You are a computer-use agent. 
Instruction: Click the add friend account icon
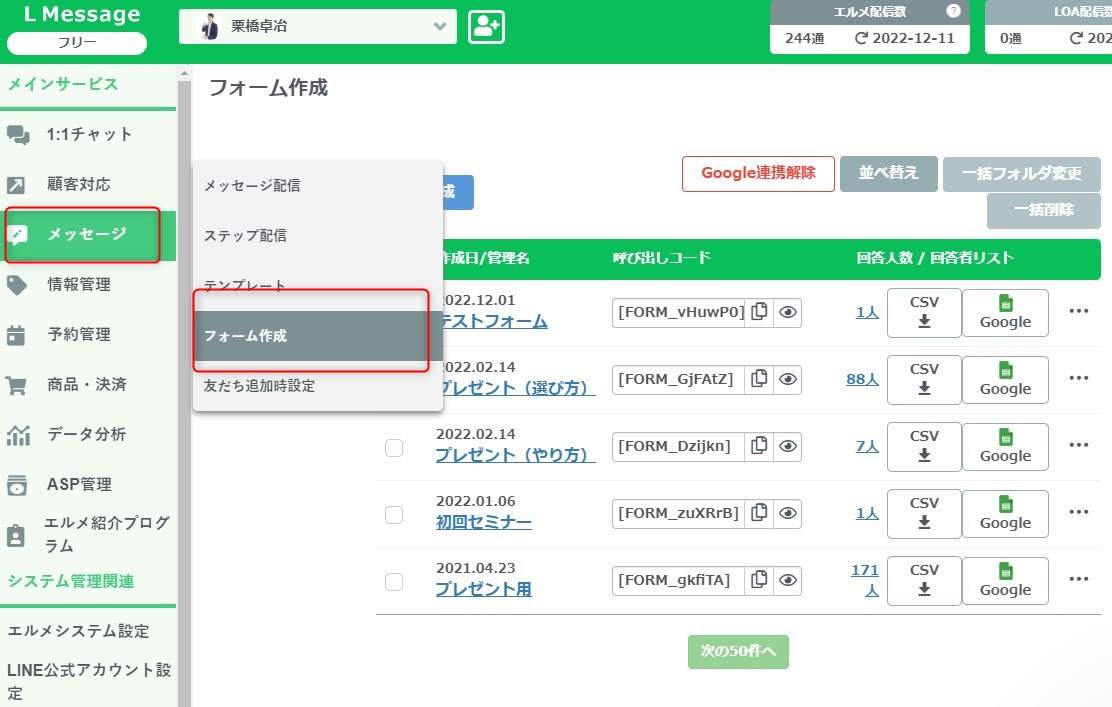coord(486,27)
